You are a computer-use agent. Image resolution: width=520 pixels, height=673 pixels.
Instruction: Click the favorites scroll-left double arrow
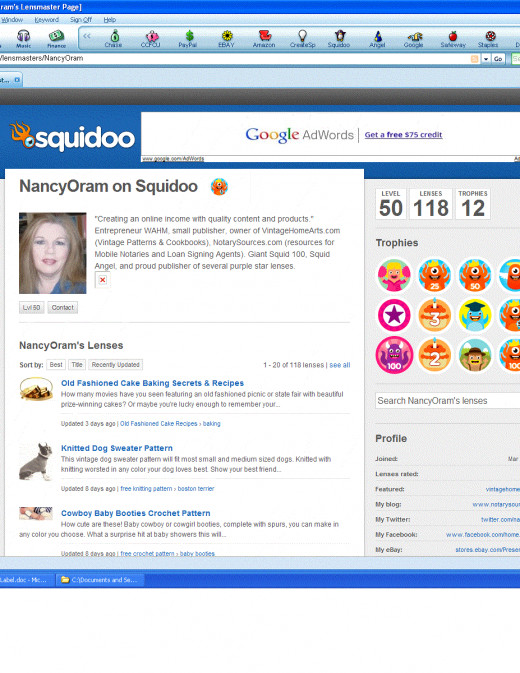coord(87,36)
